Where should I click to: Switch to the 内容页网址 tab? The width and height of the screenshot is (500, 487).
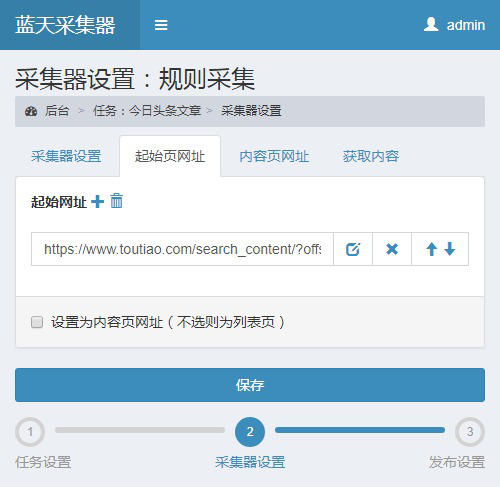click(x=274, y=156)
